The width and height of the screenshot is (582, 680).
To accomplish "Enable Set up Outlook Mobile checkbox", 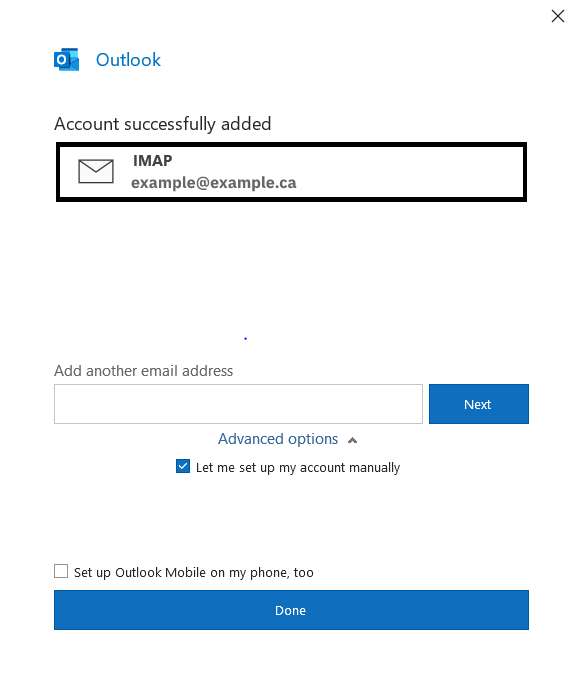I will pyautogui.click(x=61, y=571).
